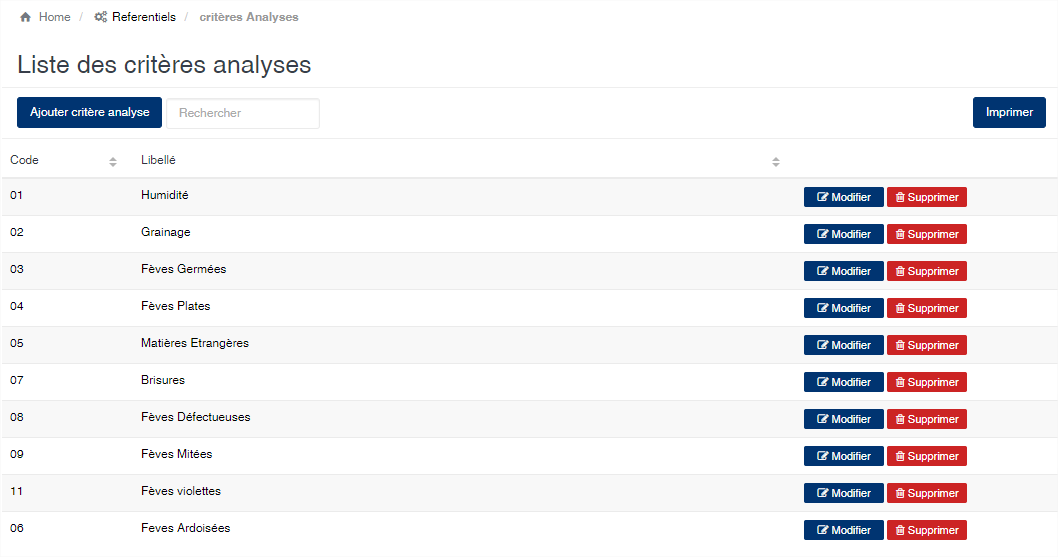Click the edit pencil icon for Humidité

coord(823,197)
